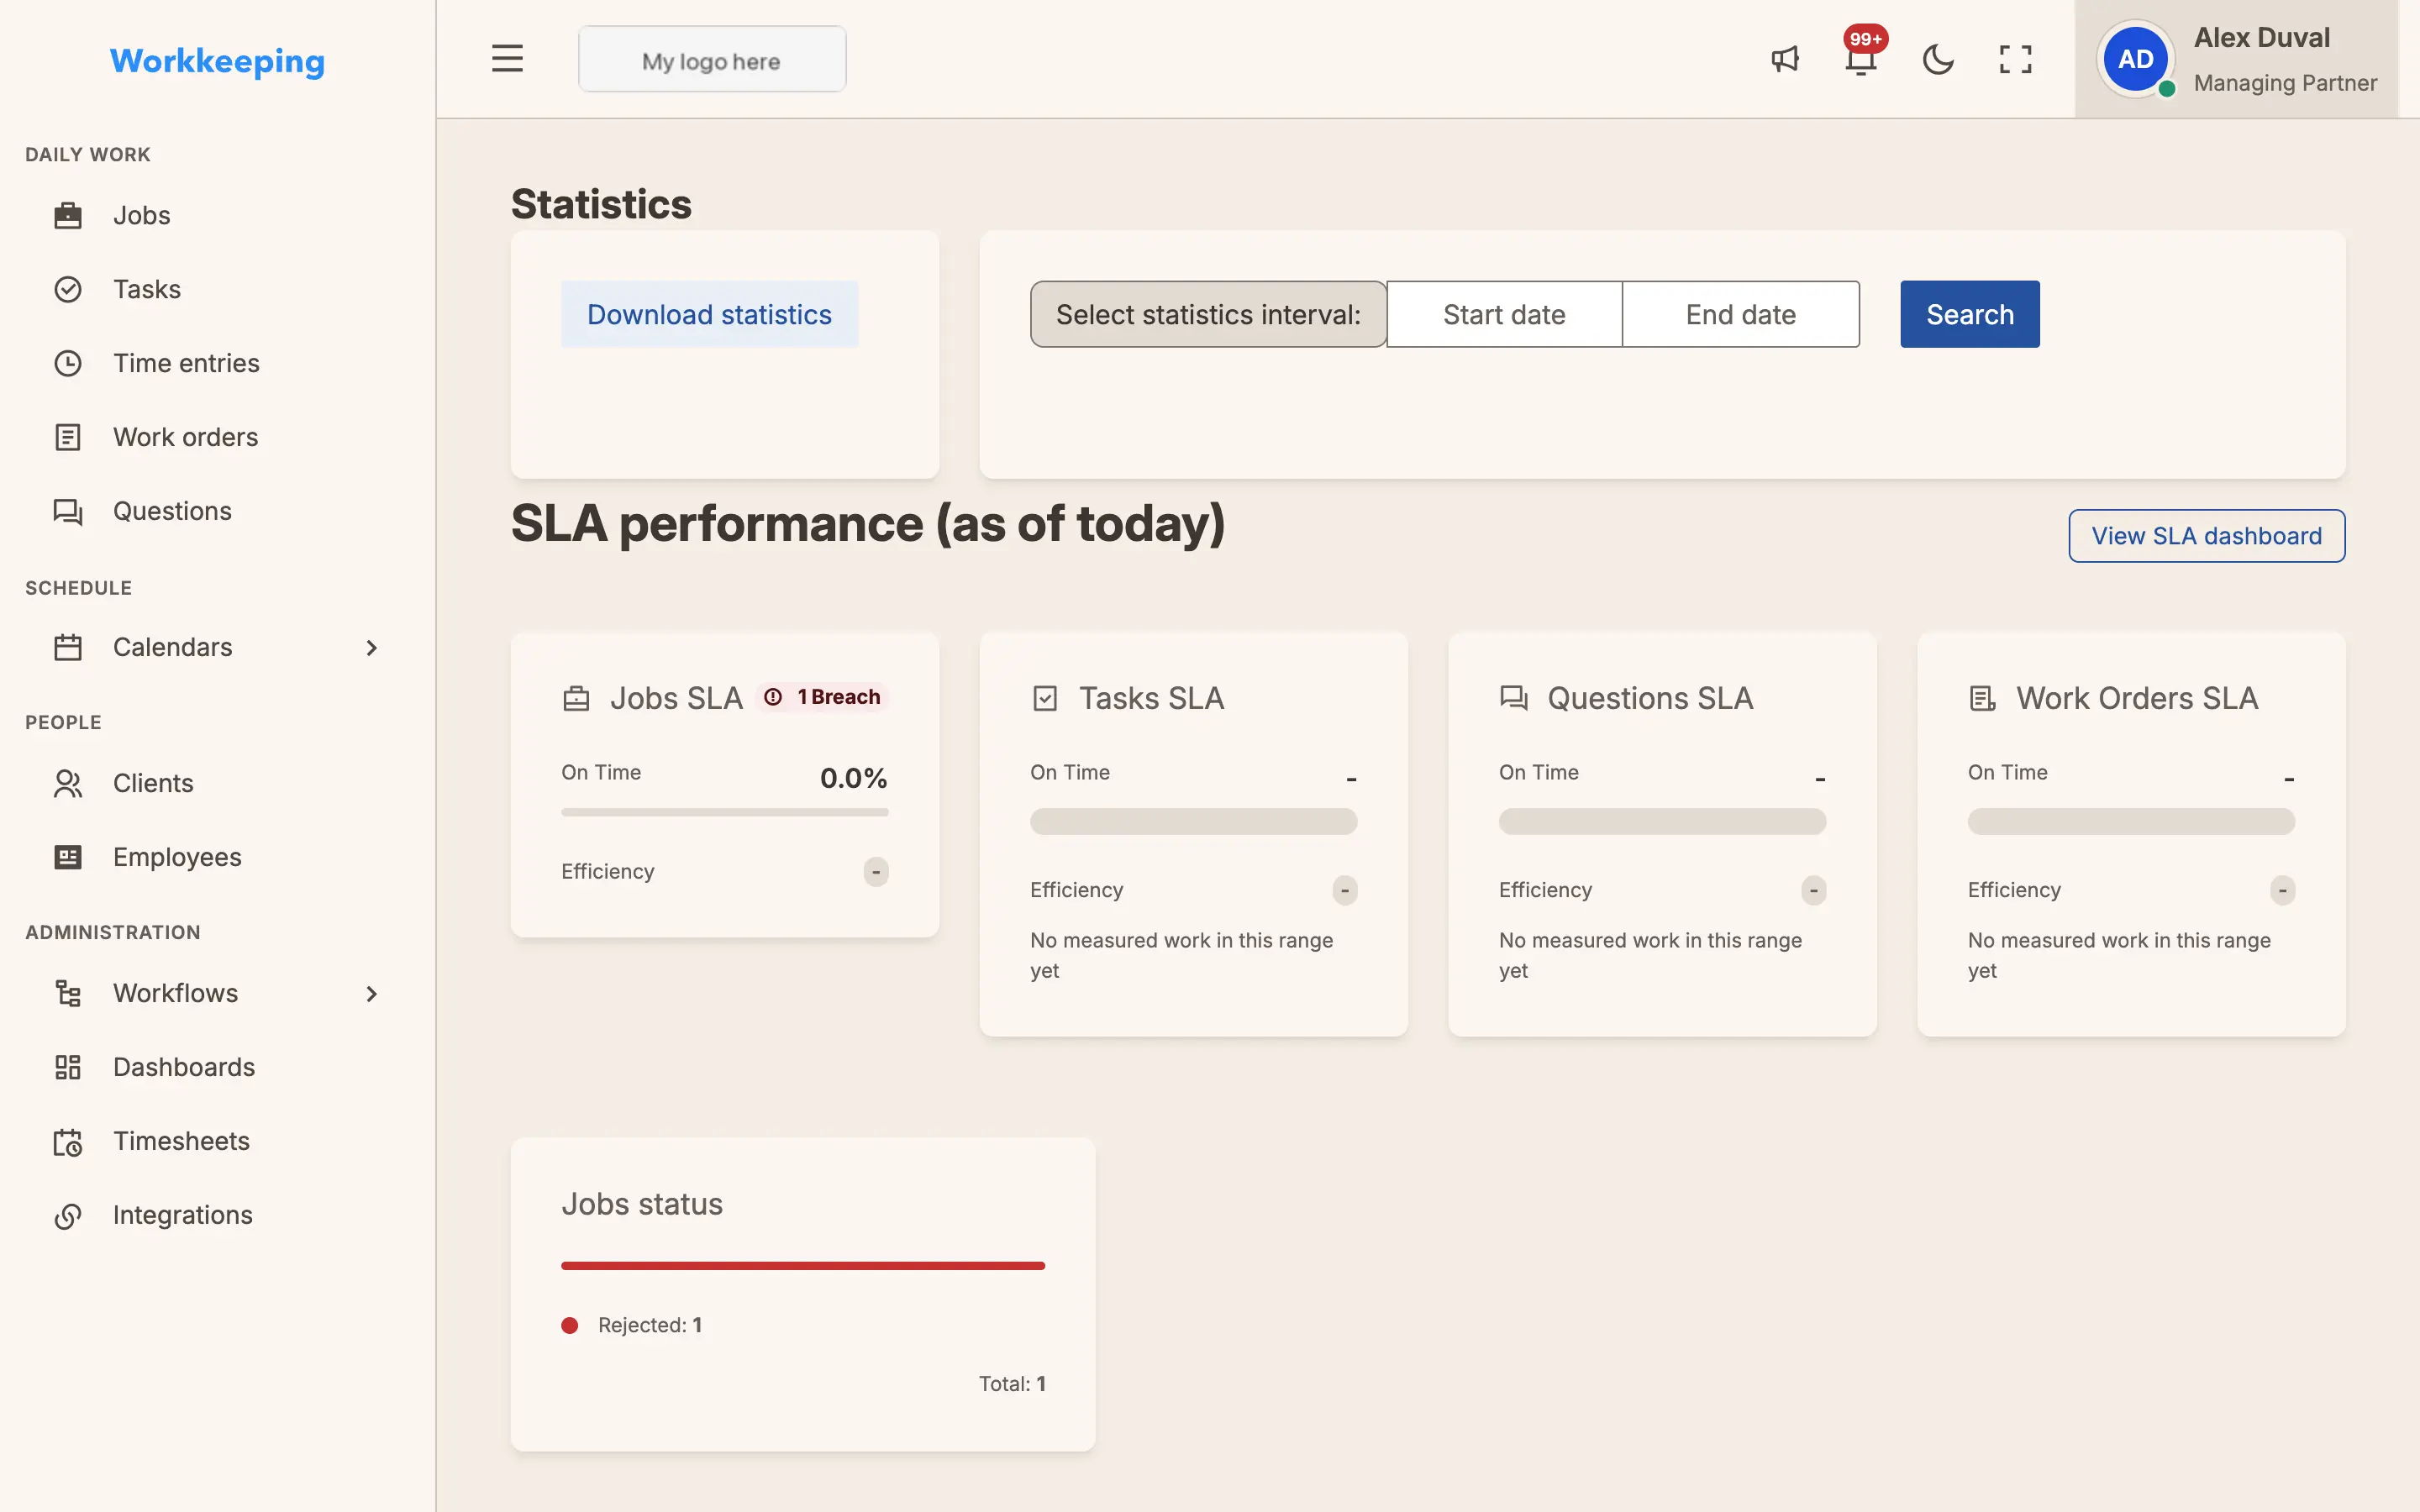
Task: Click the Tasks SLA checkbox icon
Action: click(x=1045, y=698)
